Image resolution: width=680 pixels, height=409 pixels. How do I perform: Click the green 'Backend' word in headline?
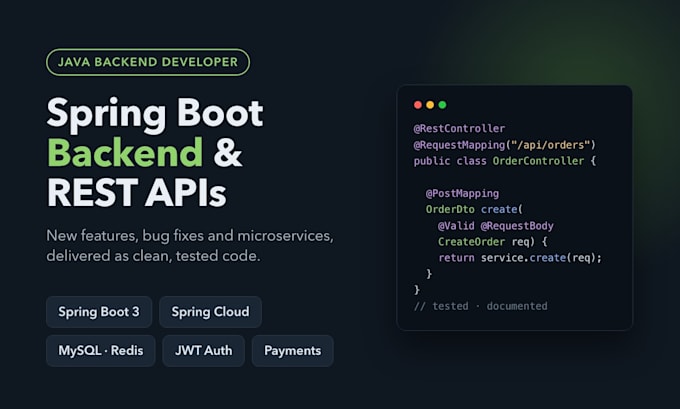pos(125,153)
